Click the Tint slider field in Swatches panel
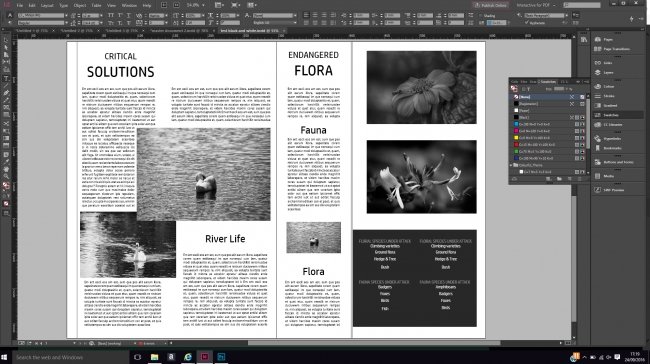Screen dimensions: 650x364 coord(559,89)
